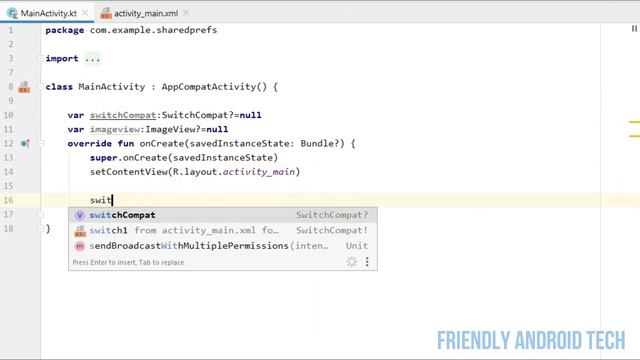Open the completion popup three-dot options menu

coord(367,262)
